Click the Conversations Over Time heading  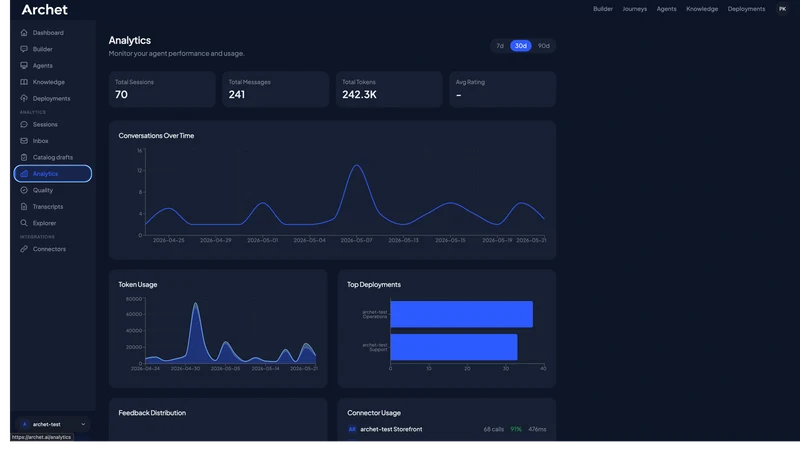pyautogui.click(x=156, y=136)
